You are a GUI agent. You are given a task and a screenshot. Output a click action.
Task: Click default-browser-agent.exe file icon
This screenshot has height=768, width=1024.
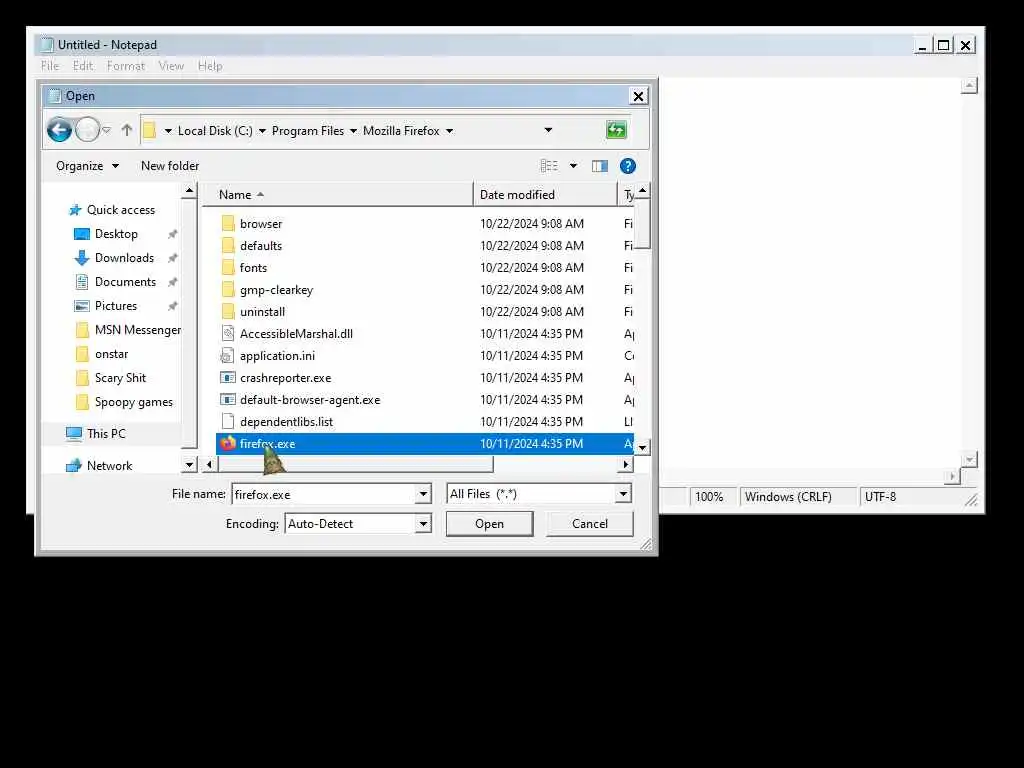pyautogui.click(x=228, y=400)
